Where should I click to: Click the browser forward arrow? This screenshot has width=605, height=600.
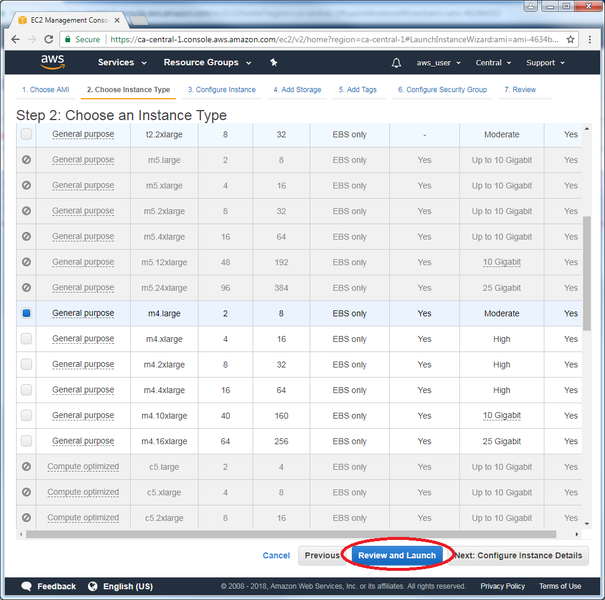click(x=32, y=39)
